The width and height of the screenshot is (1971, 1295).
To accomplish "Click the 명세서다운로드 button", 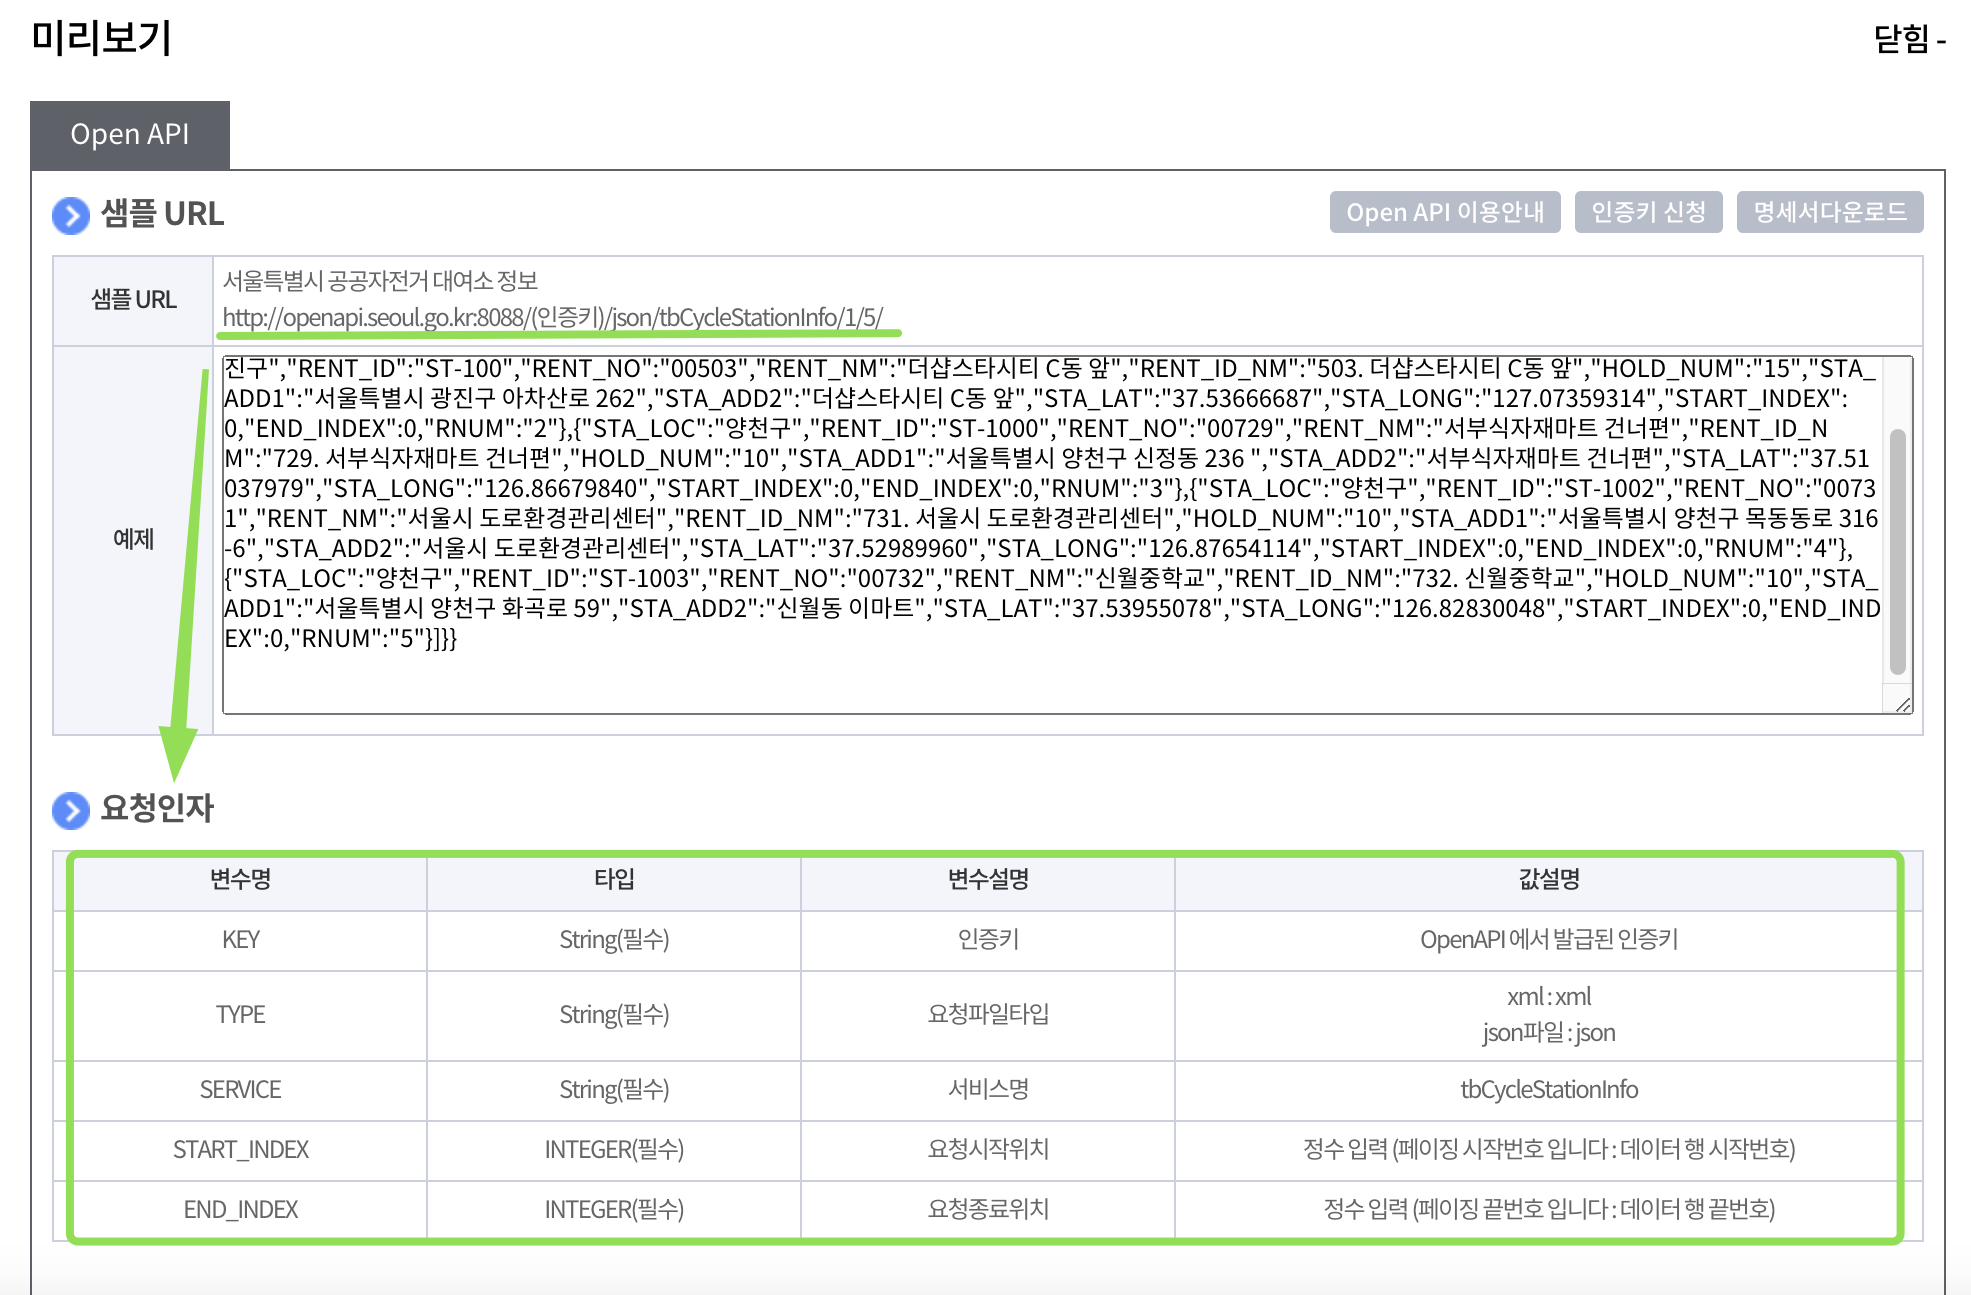I will point(1829,213).
